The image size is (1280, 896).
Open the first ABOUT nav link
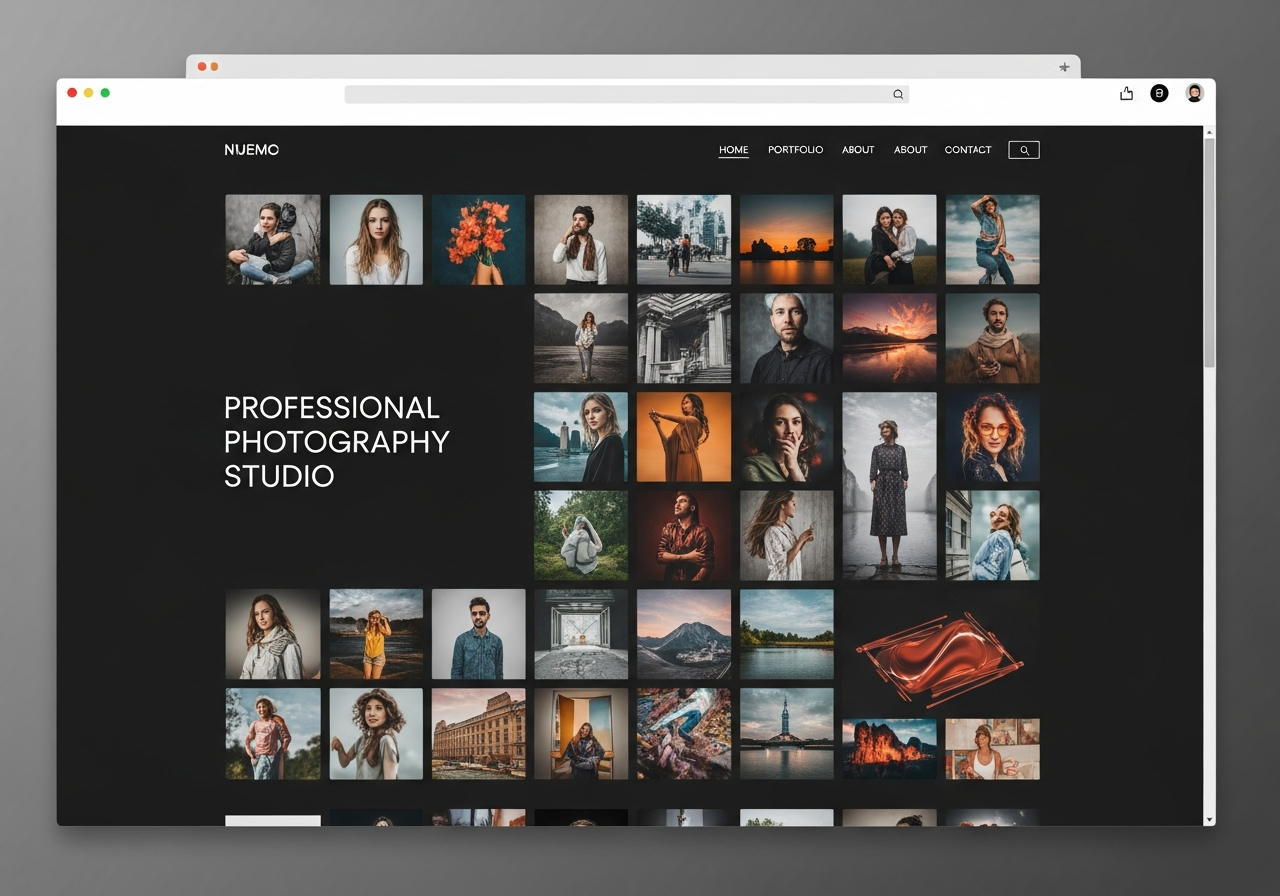click(857, 149)
